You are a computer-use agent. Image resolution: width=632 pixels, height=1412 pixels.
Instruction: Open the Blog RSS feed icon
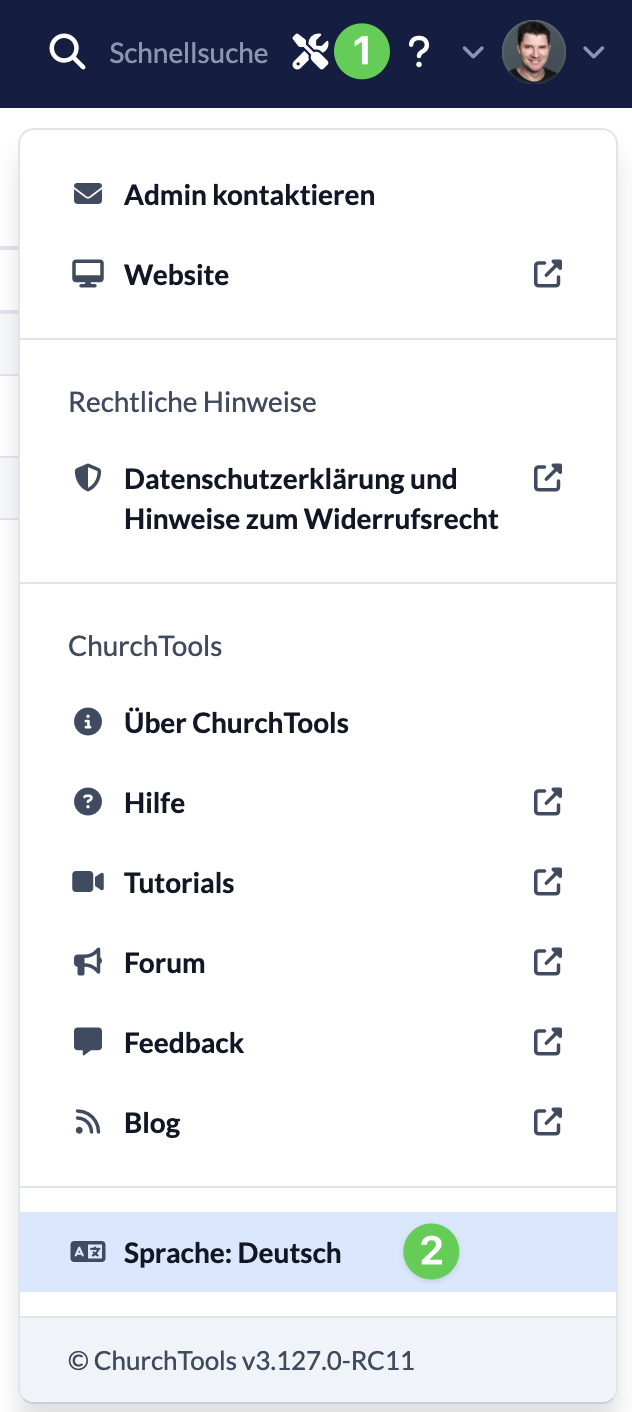click(88, 1123)
